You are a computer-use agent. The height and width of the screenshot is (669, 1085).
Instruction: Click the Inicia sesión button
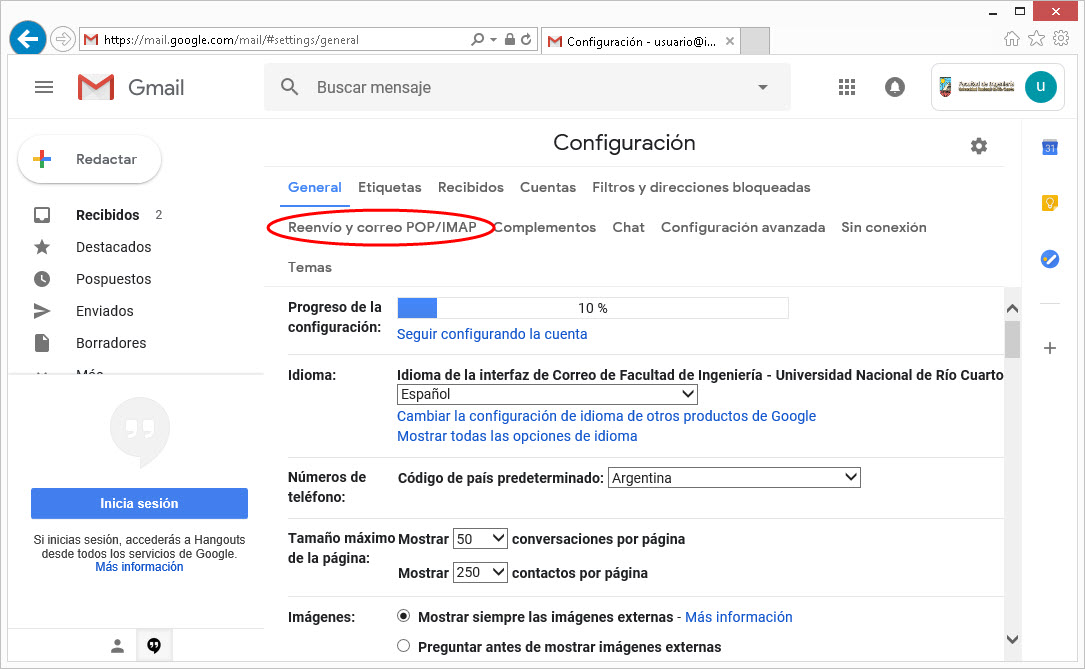pyautogui.click(x=139, y=504)
